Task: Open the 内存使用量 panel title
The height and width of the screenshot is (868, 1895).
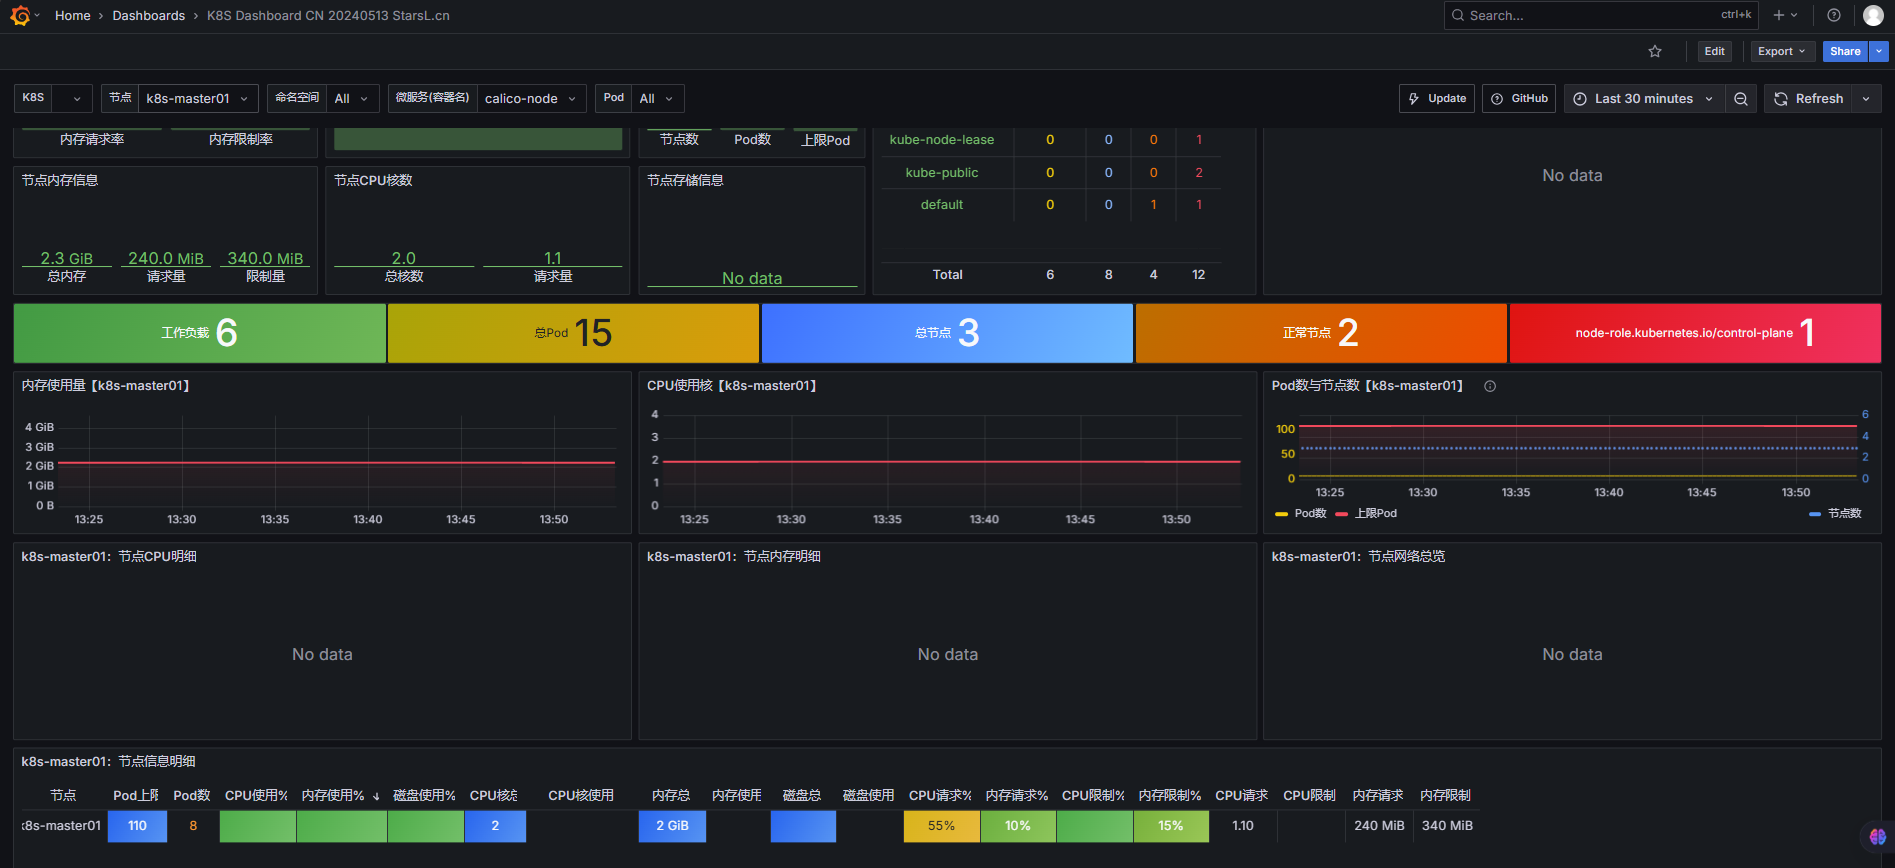Action: point(105,385)
